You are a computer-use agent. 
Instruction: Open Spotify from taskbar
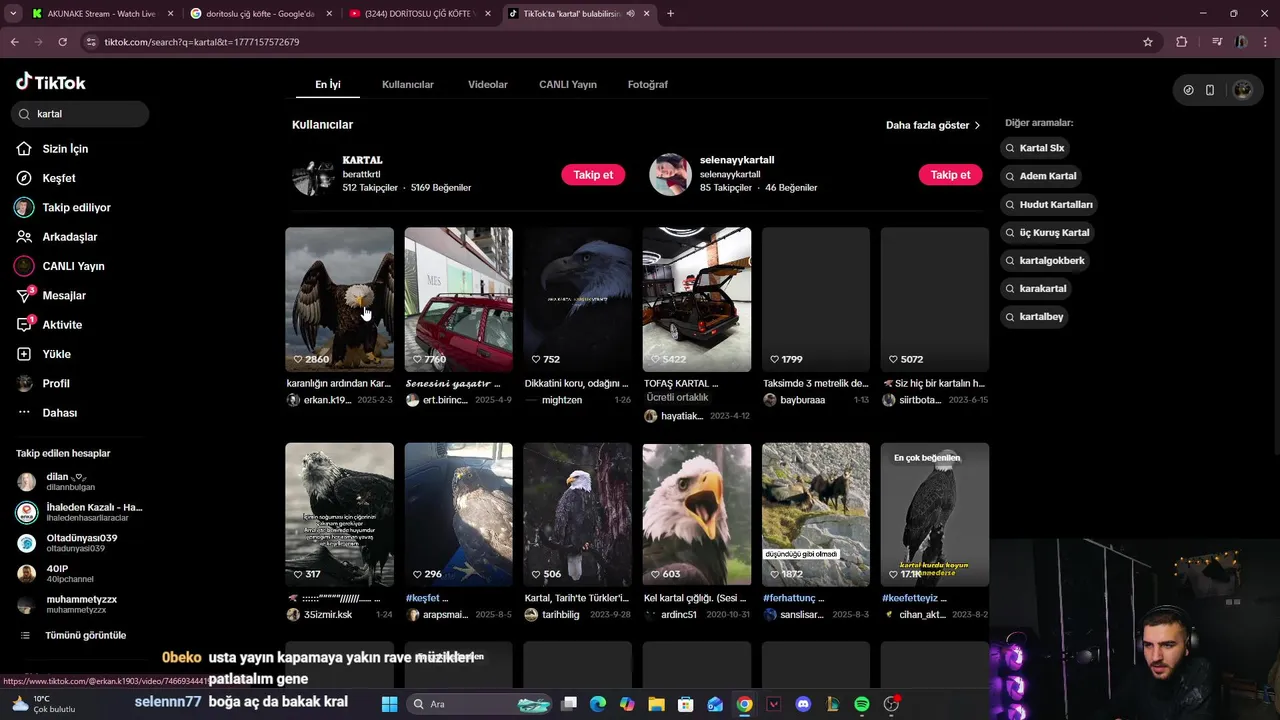(862, 704)
